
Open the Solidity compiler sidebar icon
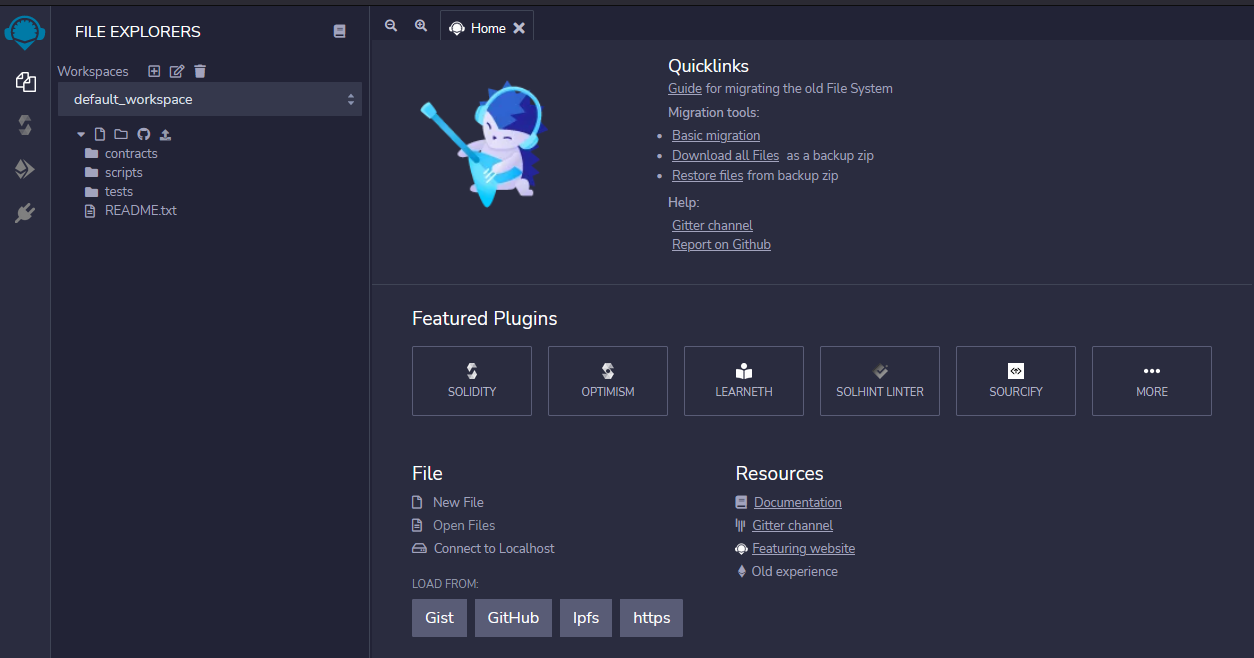coord(25,125)
